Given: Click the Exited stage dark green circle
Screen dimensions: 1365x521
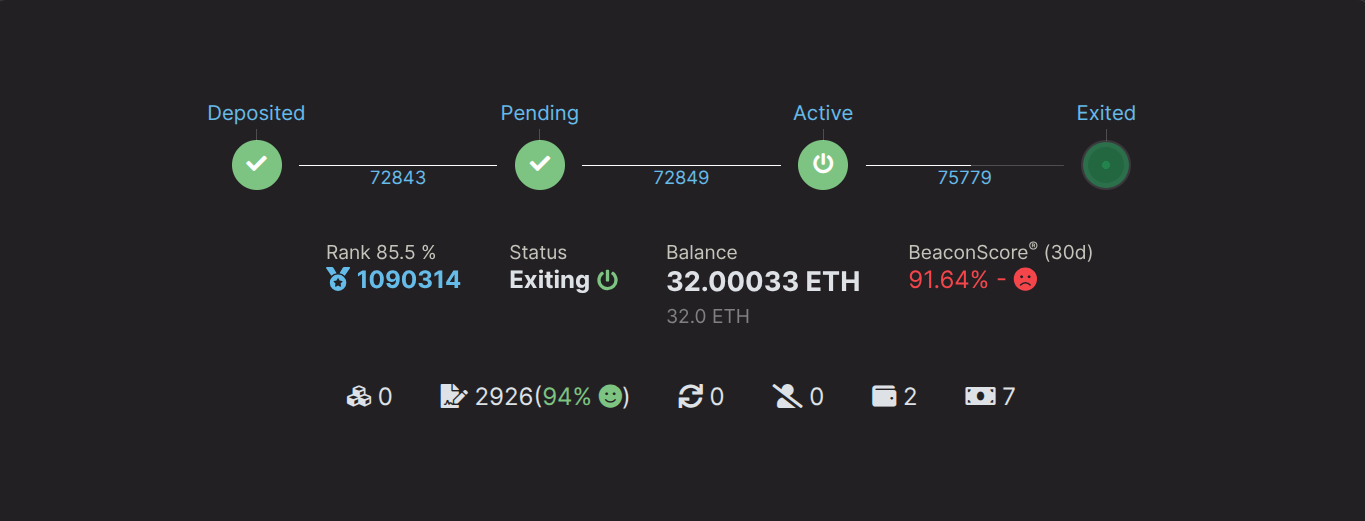Looking at the screenshot, I should 1106,165.
